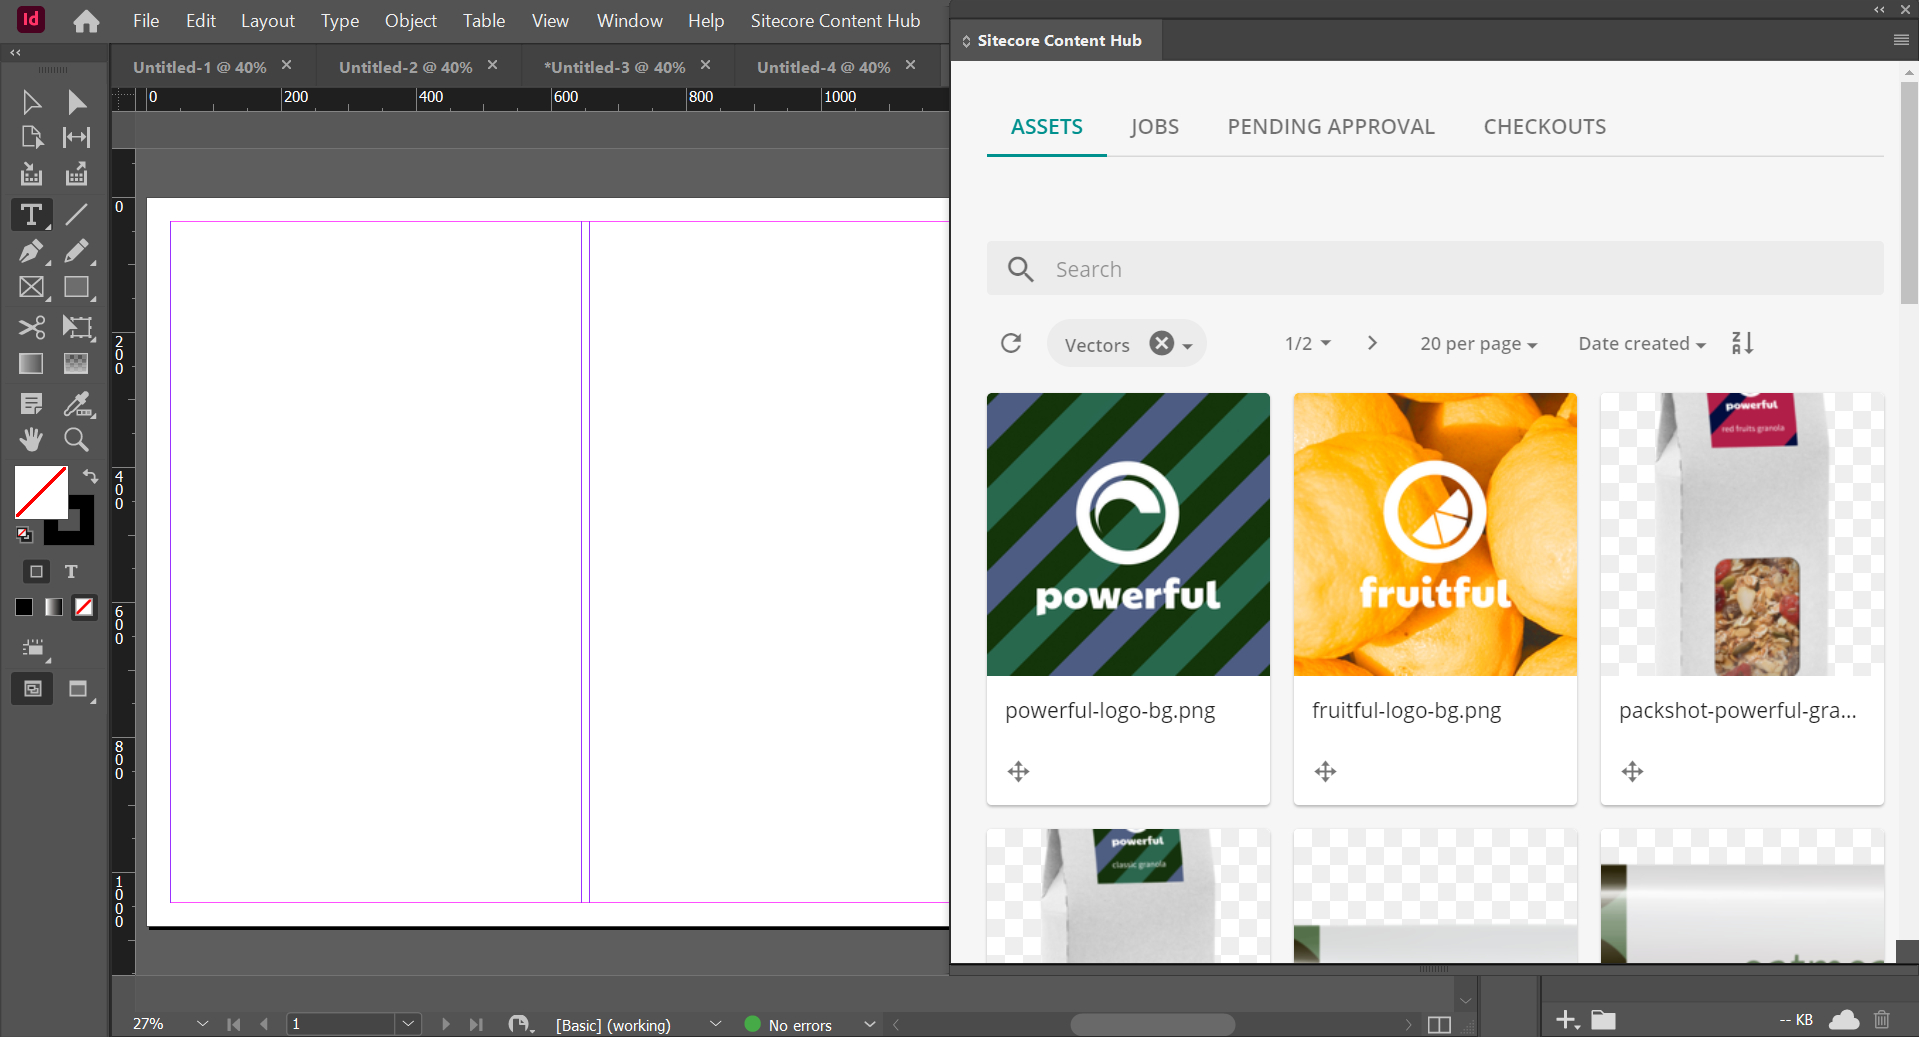Choose the Scissors tool
This screenshot has width=1919, height=1037.
[31, 327]
